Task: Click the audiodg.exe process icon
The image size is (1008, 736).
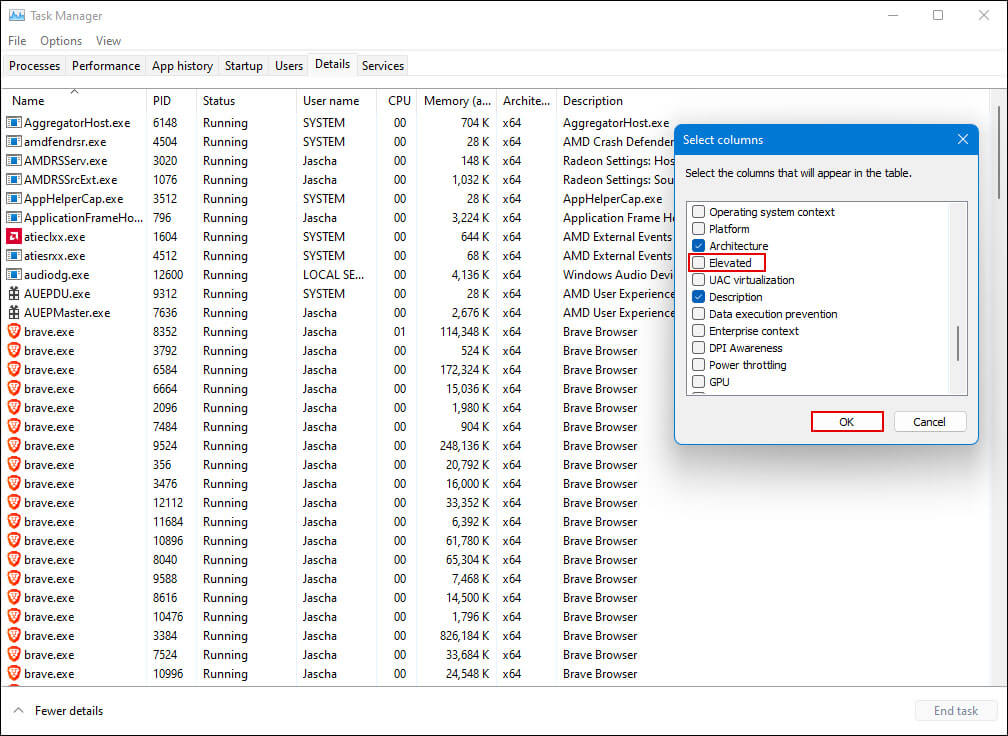Action: (x=14, y=274)
